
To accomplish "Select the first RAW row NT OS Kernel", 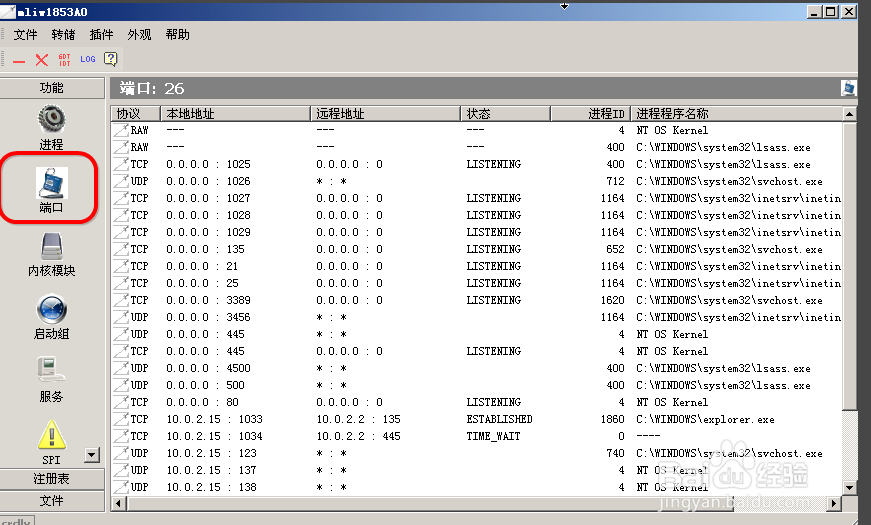I will pyautogui.click(x=477, y=130).
